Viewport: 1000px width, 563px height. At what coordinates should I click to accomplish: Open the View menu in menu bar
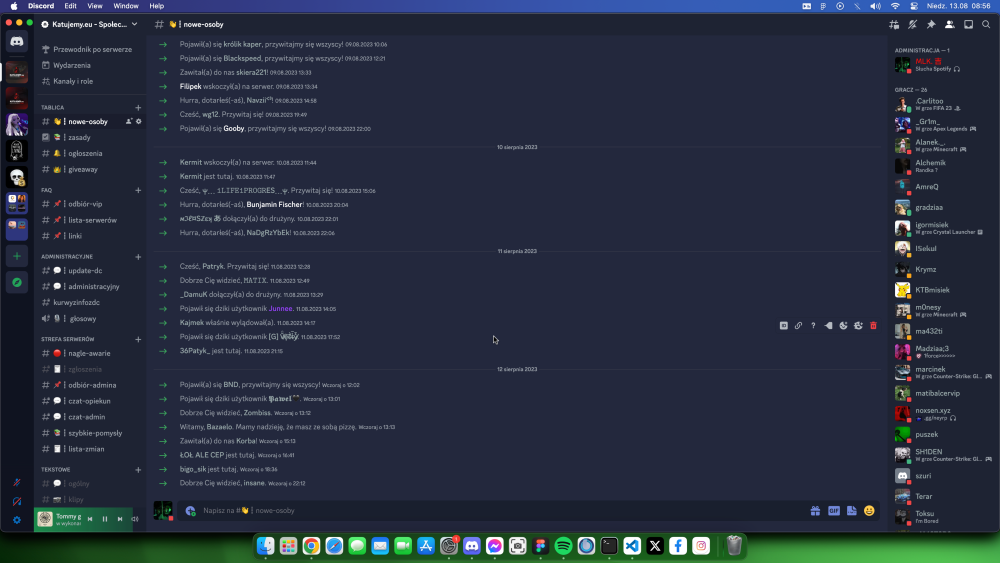pos(94,6)
